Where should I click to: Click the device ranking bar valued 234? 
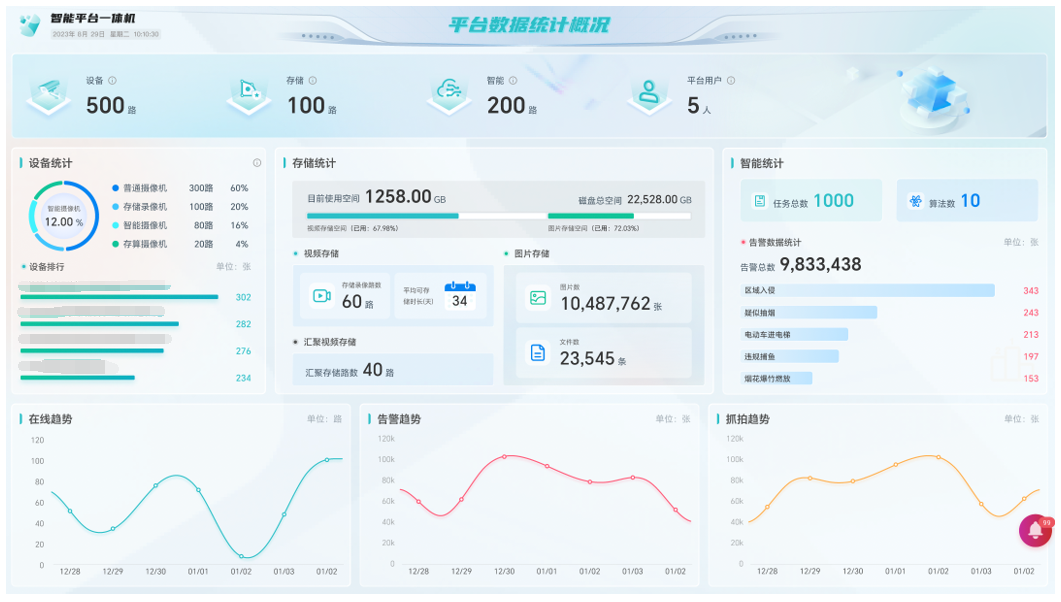pyautogui.click(x=77, y=377)
